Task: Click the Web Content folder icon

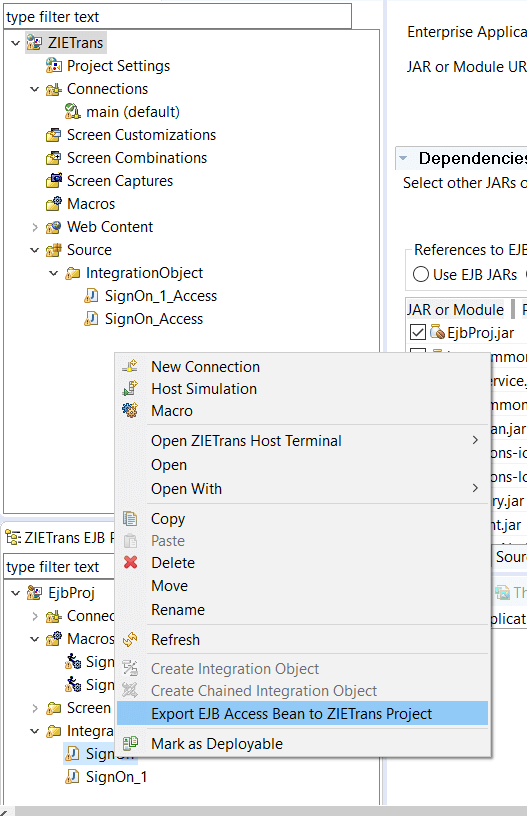Action: pyautogui.click(x=53, y=227)
